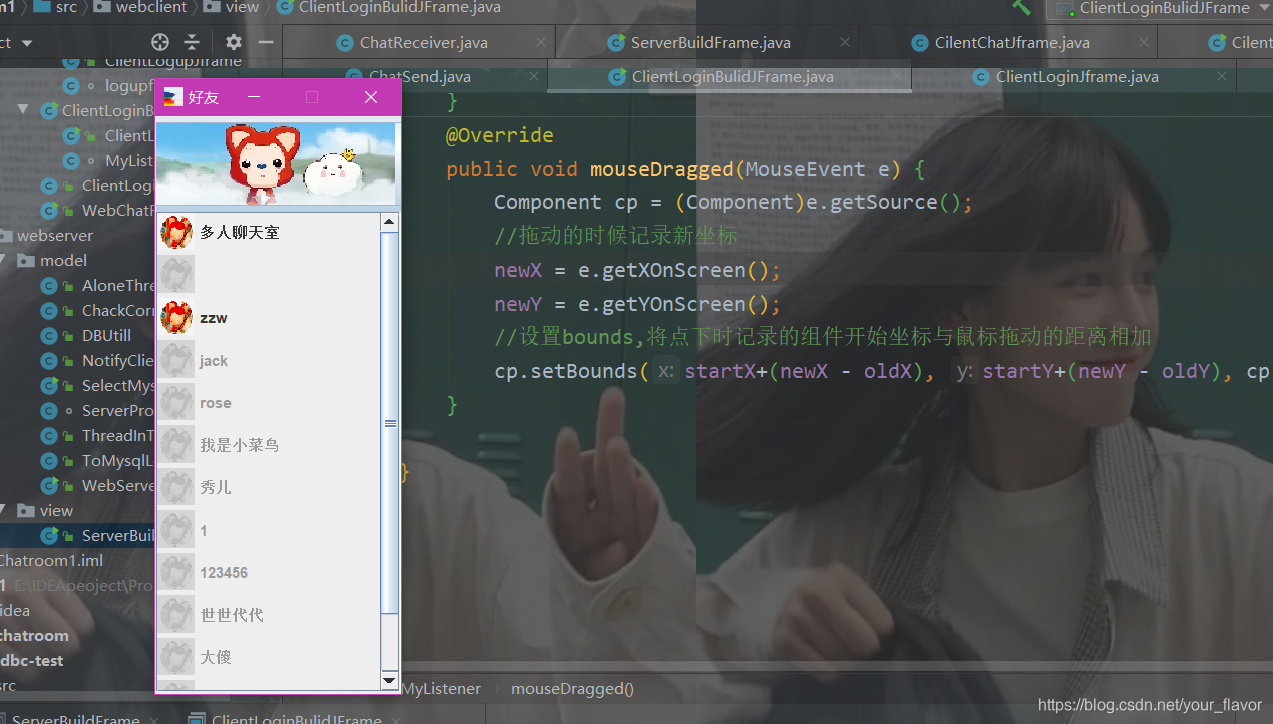The image size is (1273, 724).
Task: Click the 好友 window title icon
Action: point(173,97)
